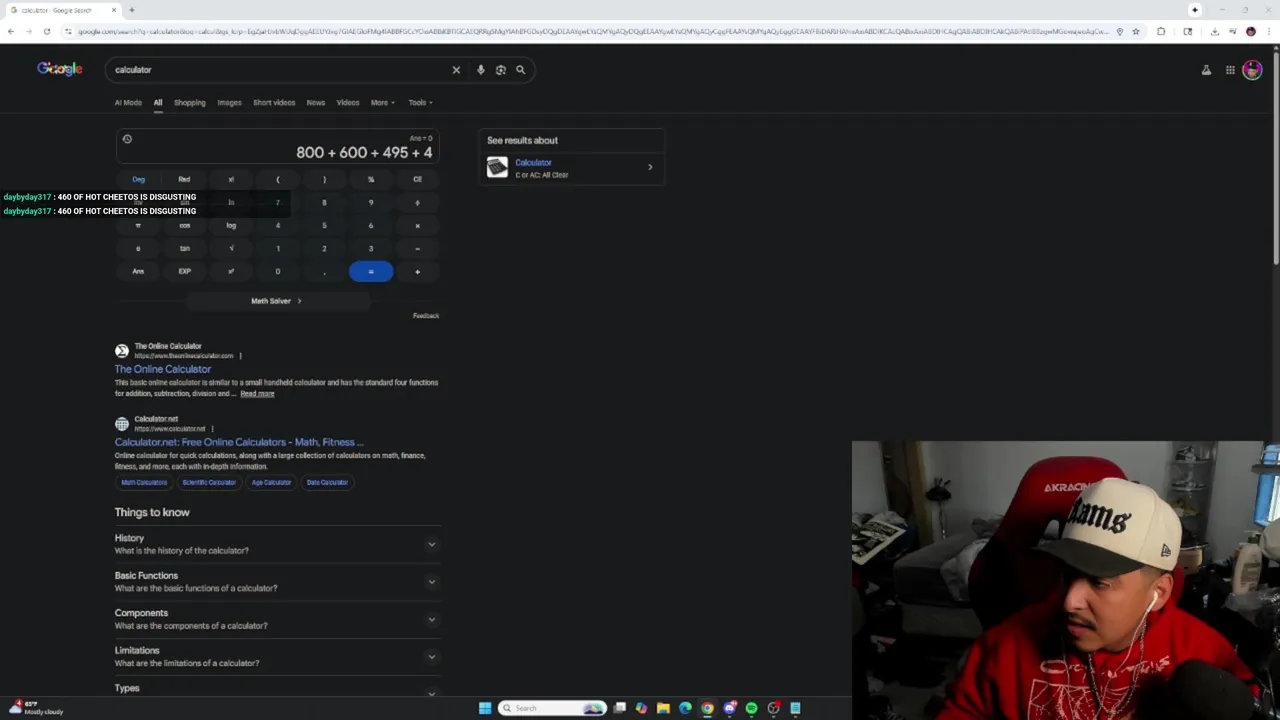Open the Tools dropdown

[x=419, y=102]
